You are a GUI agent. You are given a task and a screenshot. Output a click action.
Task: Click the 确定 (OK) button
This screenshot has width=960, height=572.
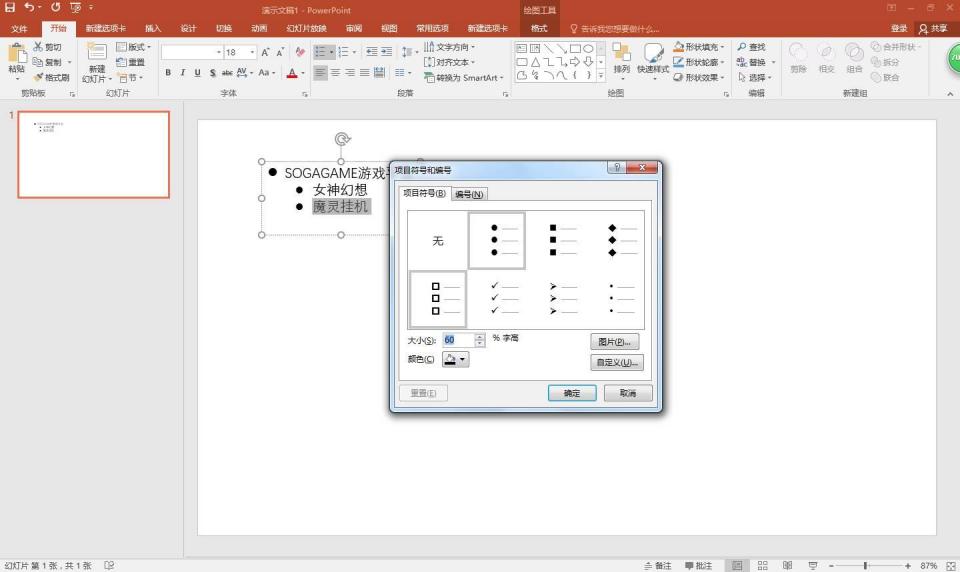pos(572,393)
